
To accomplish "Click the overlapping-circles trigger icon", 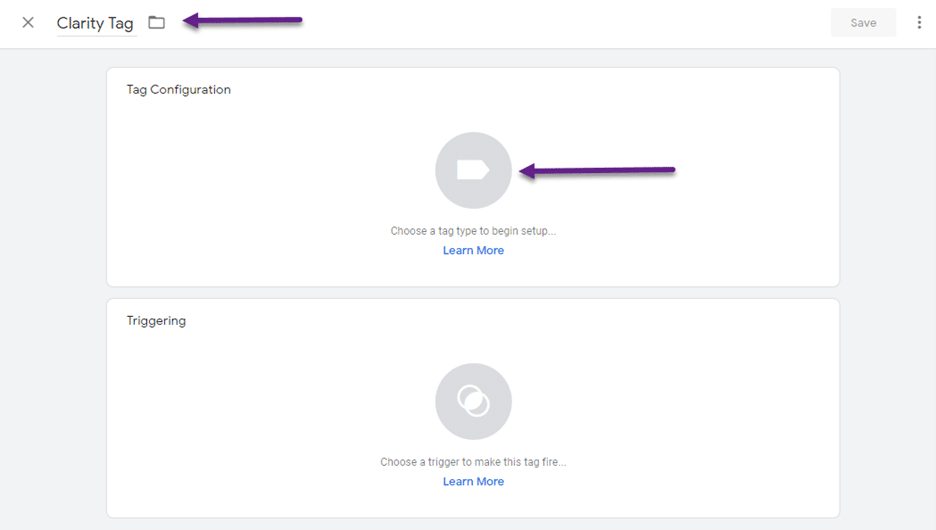I will pyautogui.click(x=473, y=401).
